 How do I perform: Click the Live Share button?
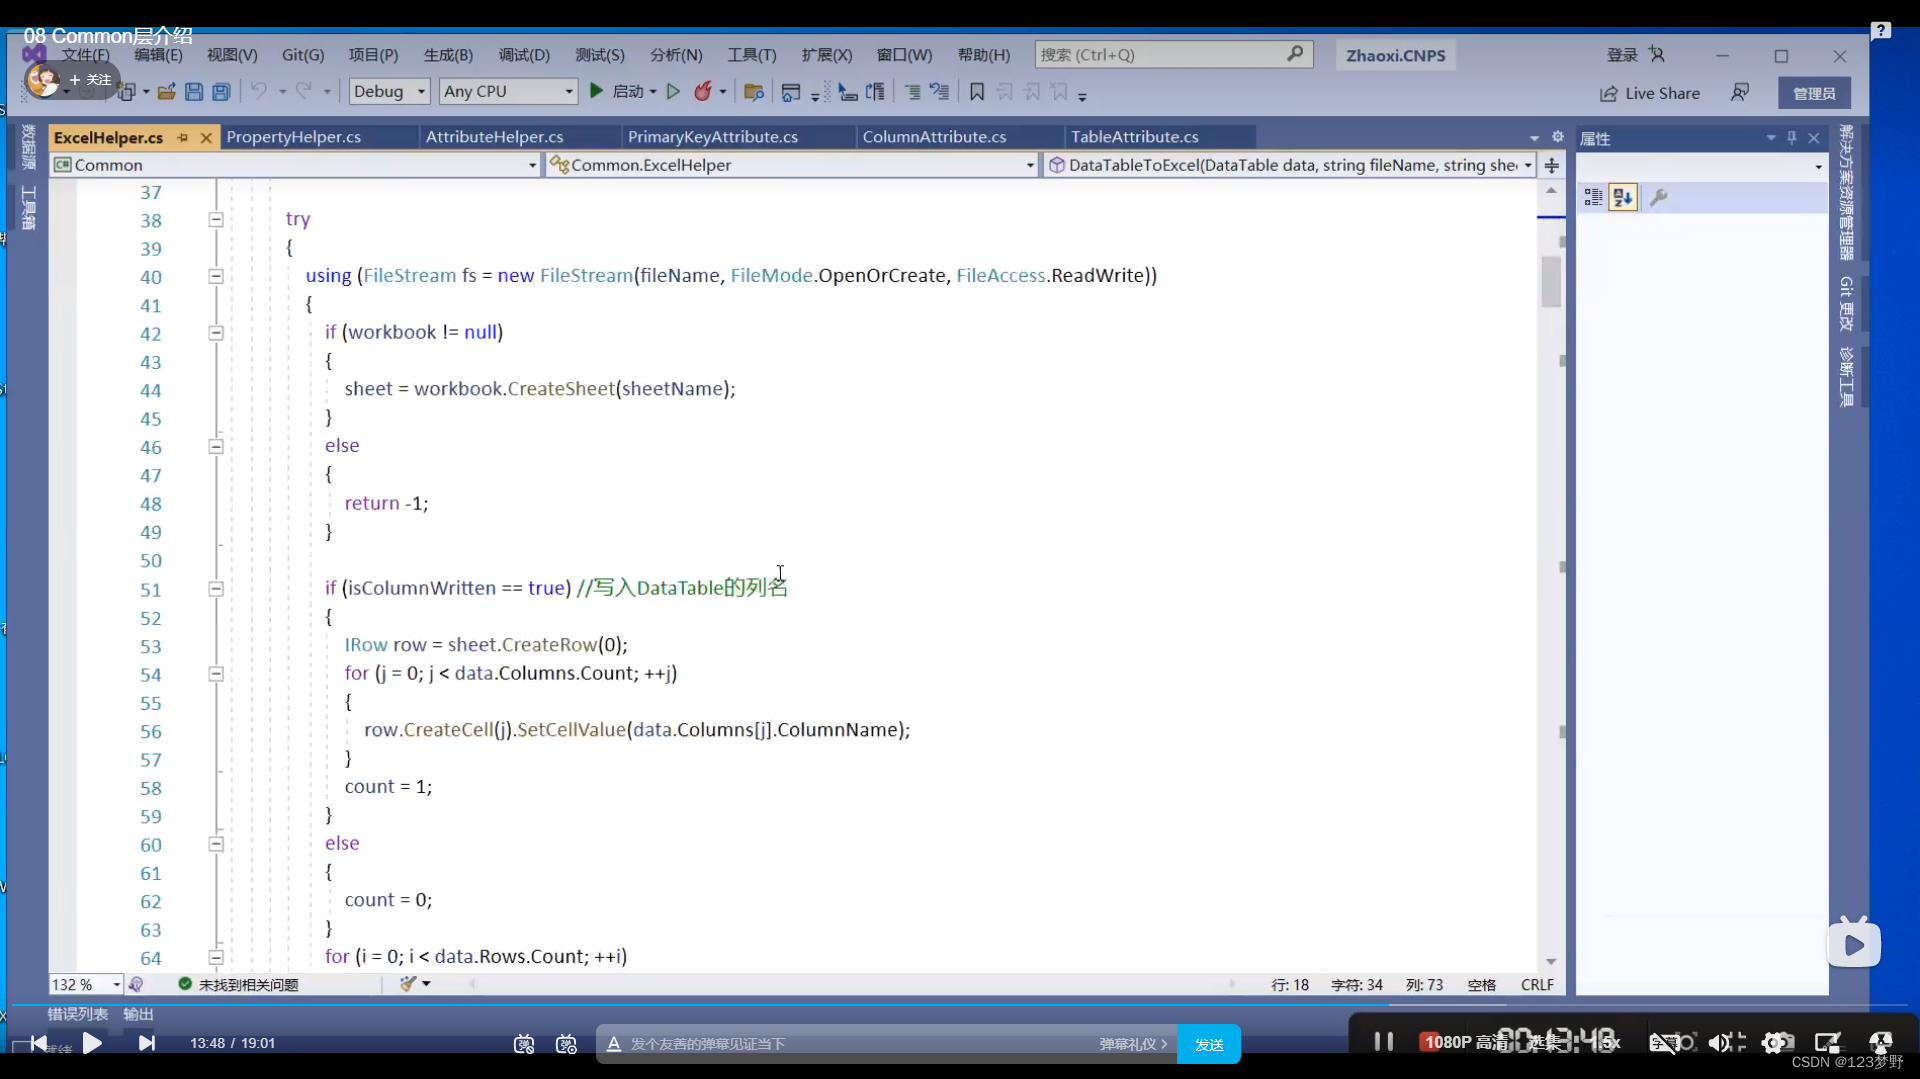(x=1650, y=93)
